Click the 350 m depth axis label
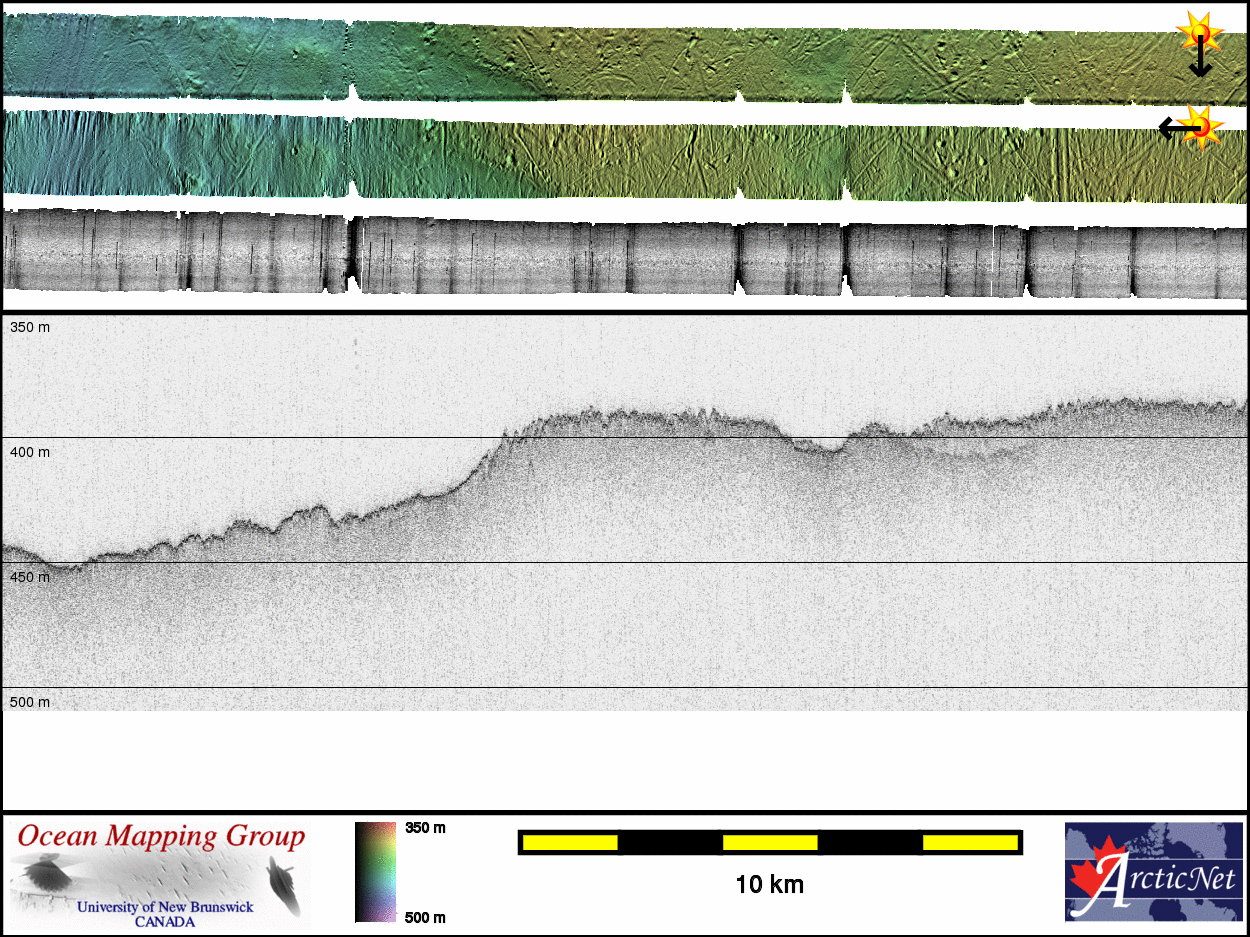 [30, 327]
